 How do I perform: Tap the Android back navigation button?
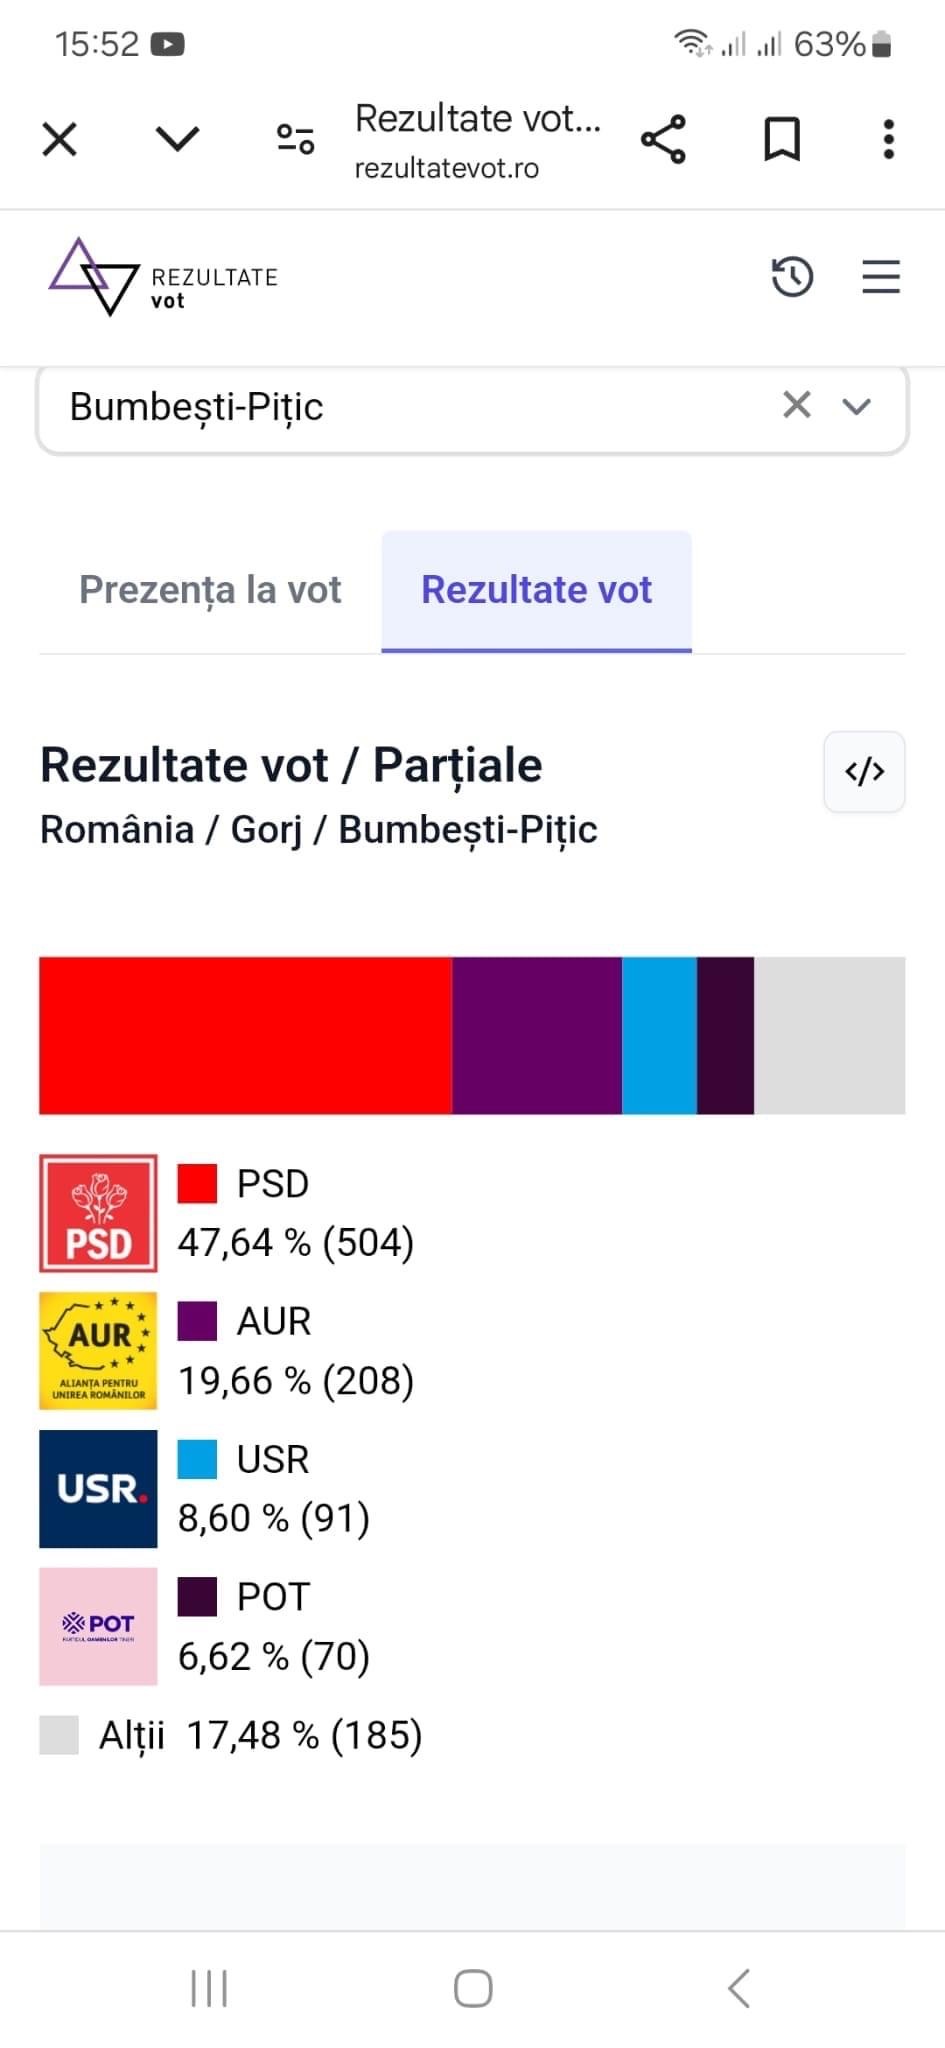coord(739,1988)
